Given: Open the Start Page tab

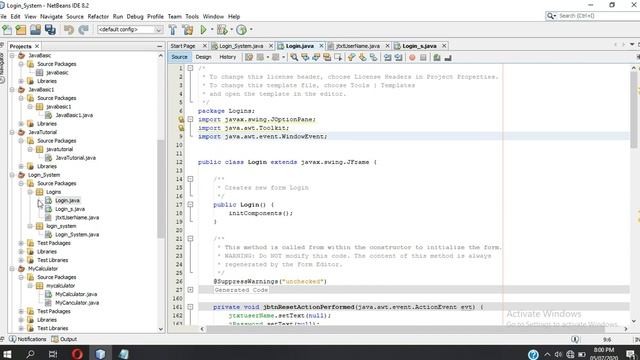Looking at the screenshot, I should tap(183, 46).
